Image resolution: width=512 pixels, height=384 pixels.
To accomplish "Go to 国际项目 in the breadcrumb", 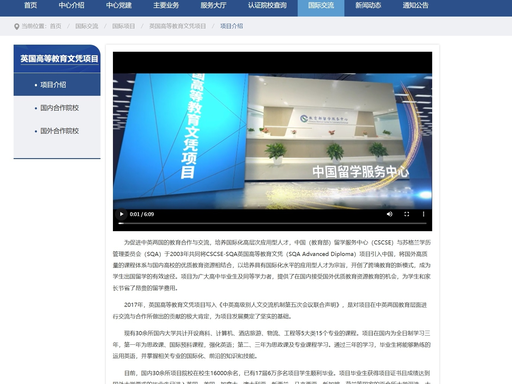I will pos(123,26).
